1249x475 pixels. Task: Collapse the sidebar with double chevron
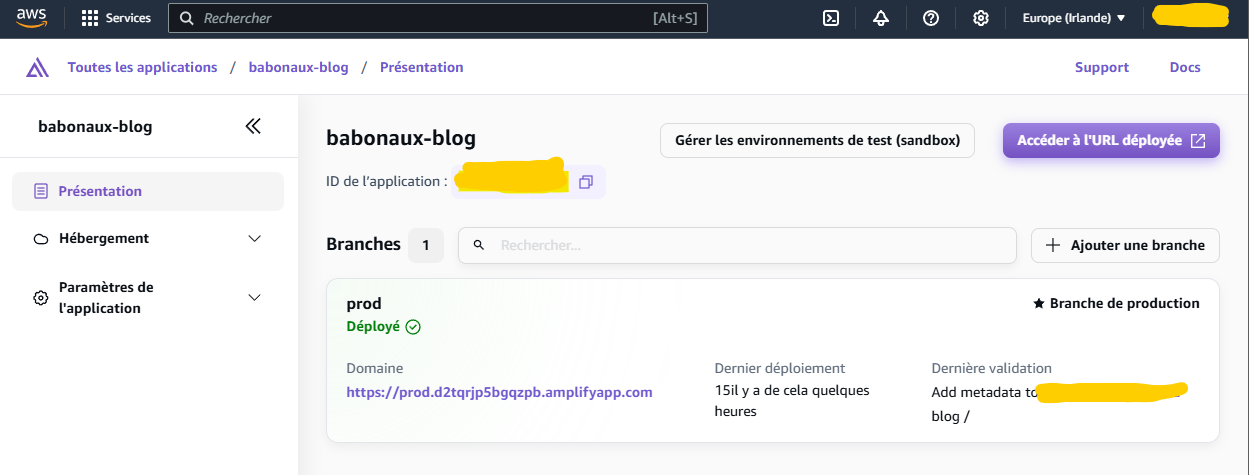(253, 126)
